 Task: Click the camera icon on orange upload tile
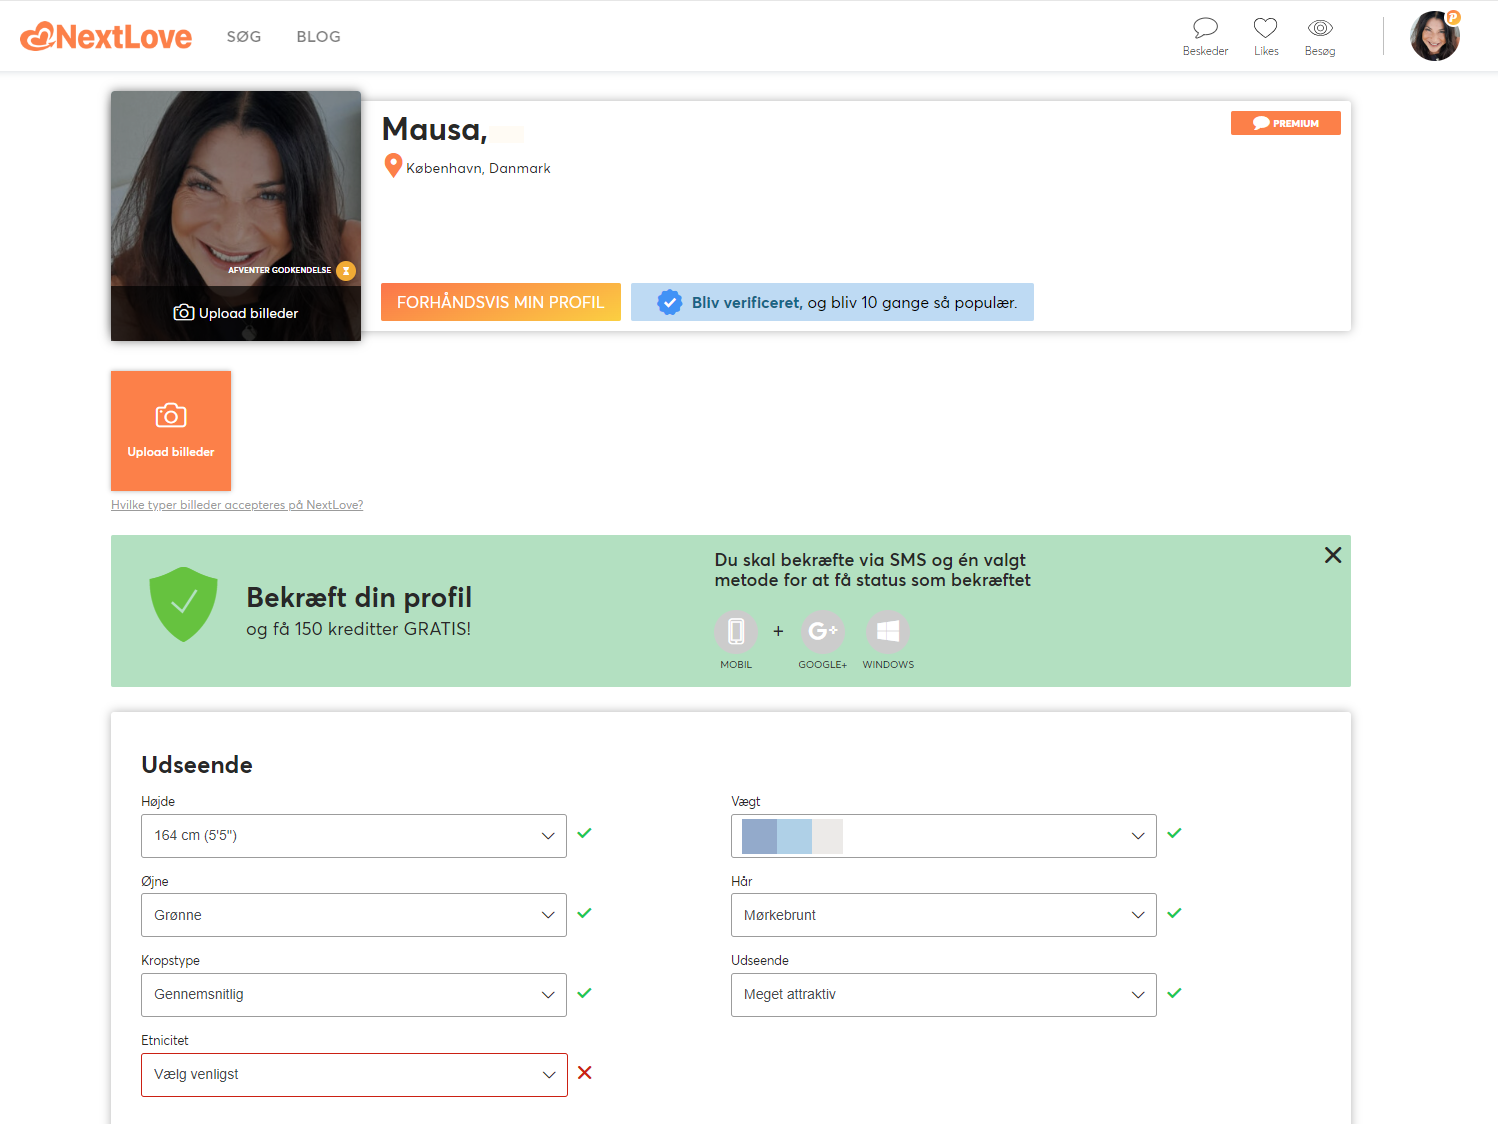[171, 415]
